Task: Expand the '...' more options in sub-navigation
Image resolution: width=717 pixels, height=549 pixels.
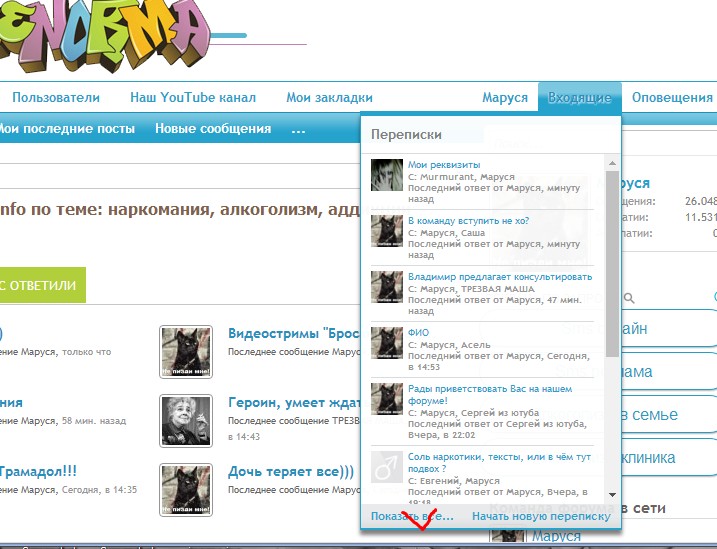Action: click(298, 129)
